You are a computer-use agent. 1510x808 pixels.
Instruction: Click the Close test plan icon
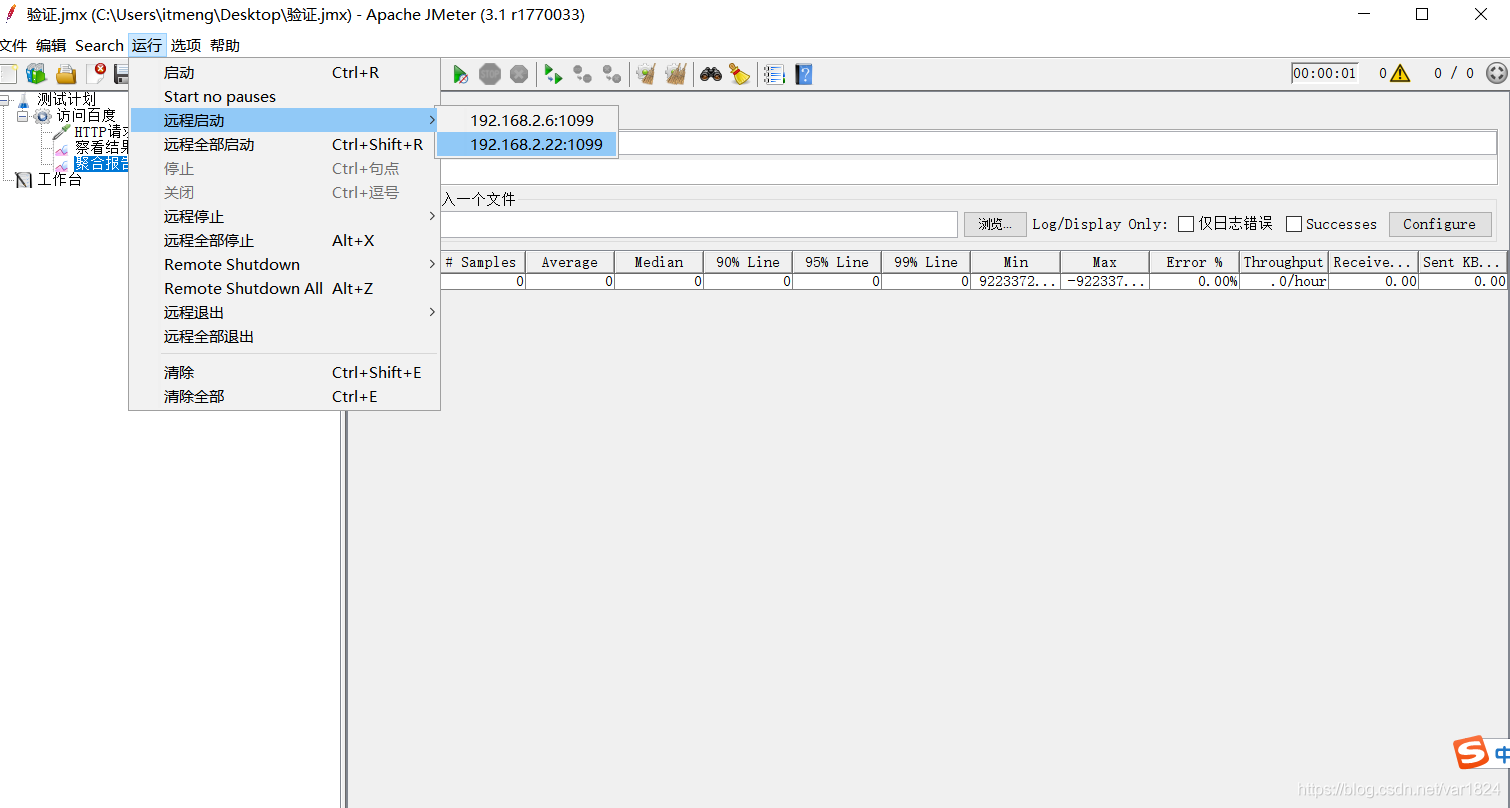point(96,74)
